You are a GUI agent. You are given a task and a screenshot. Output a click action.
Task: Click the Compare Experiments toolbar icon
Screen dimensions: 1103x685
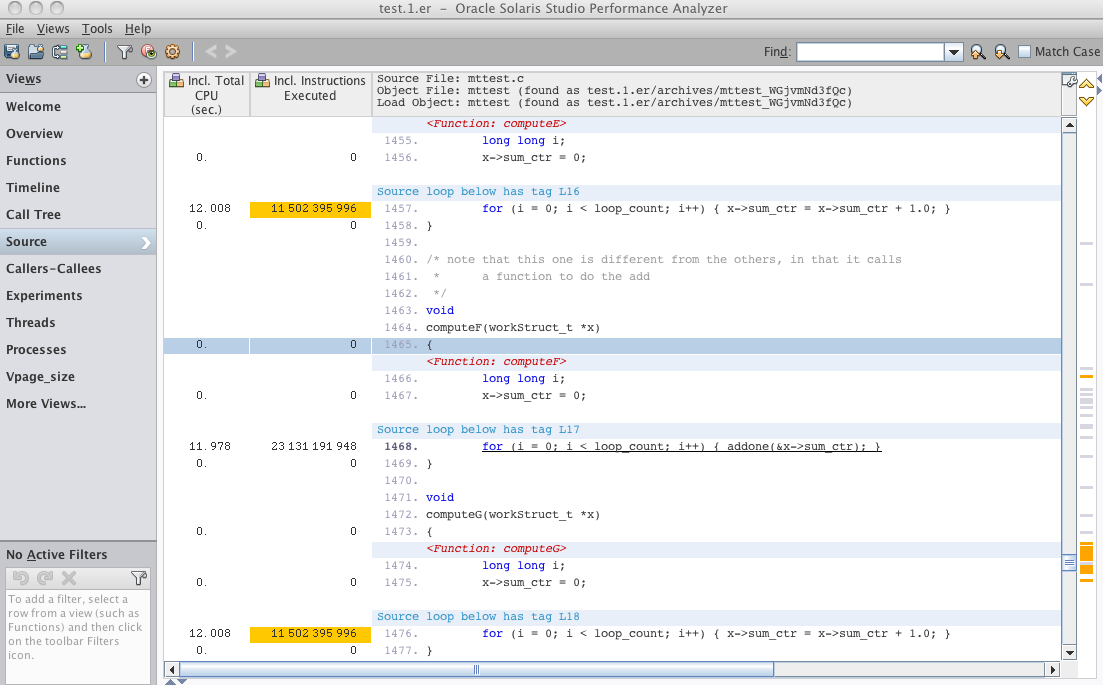coord(60,51)
